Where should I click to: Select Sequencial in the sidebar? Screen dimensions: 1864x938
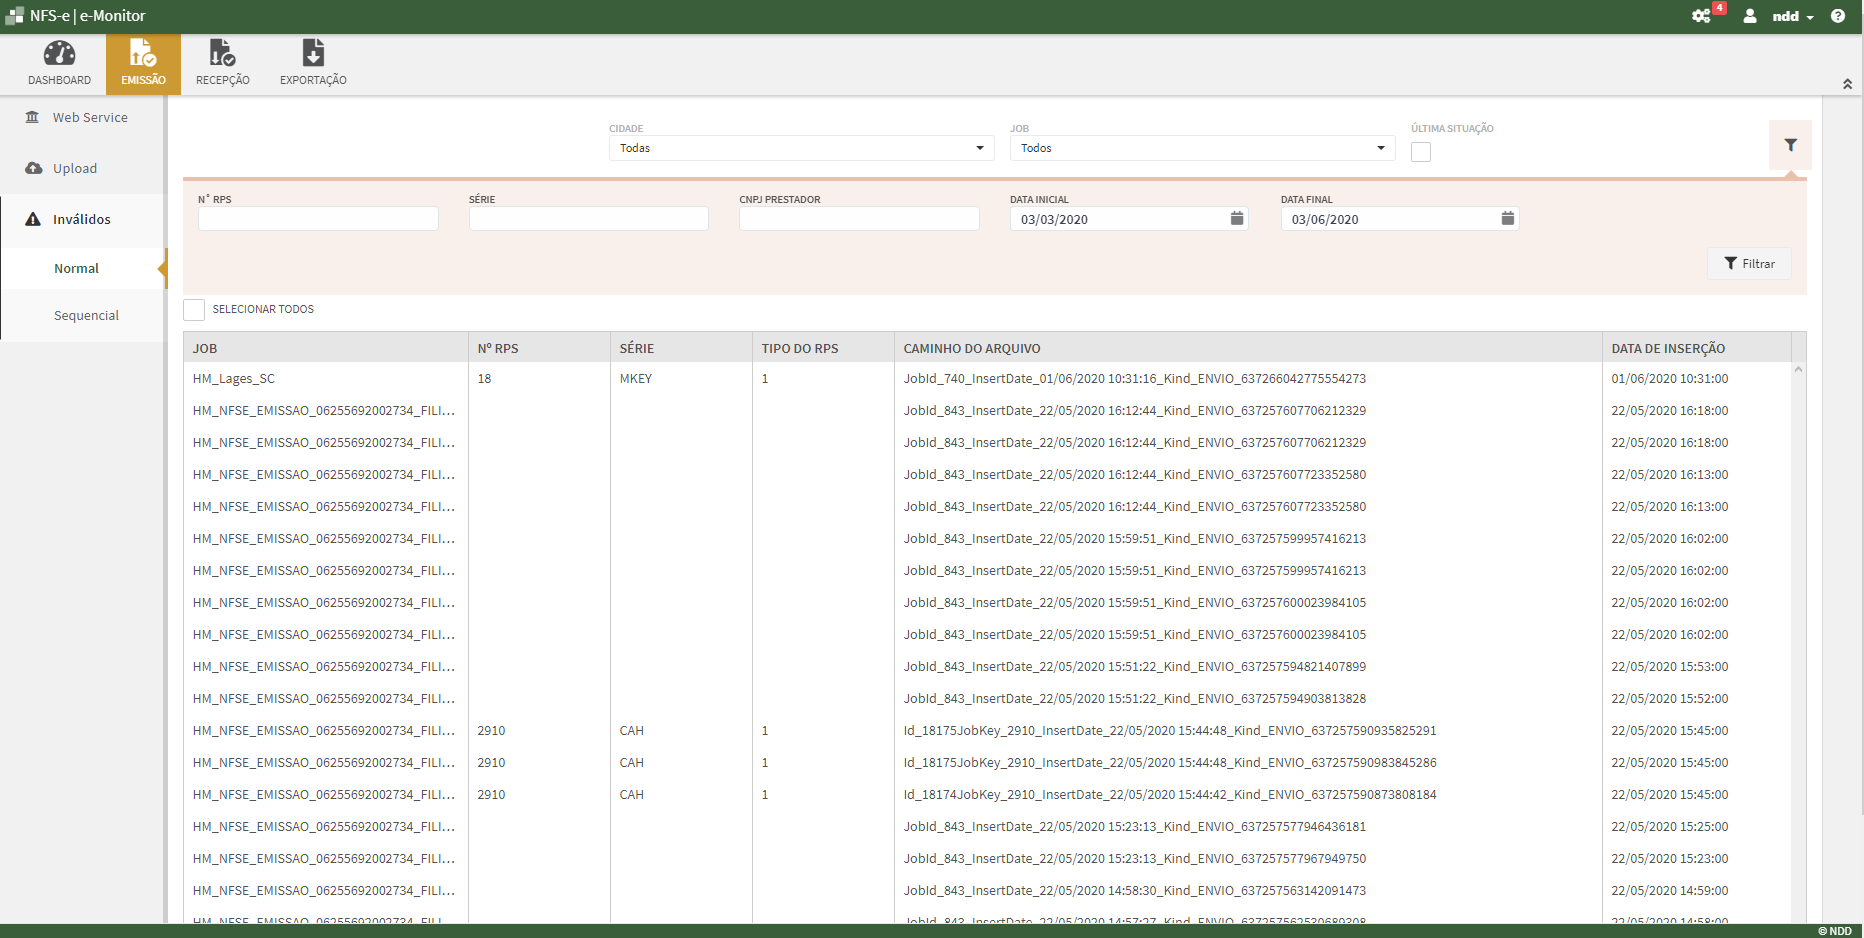86,316
